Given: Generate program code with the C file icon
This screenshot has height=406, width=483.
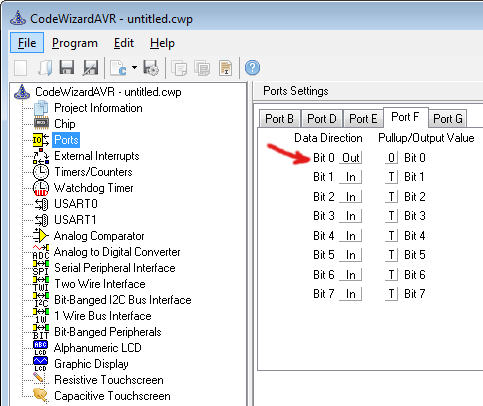Looking at the screenshot, I should click(118, 68).
